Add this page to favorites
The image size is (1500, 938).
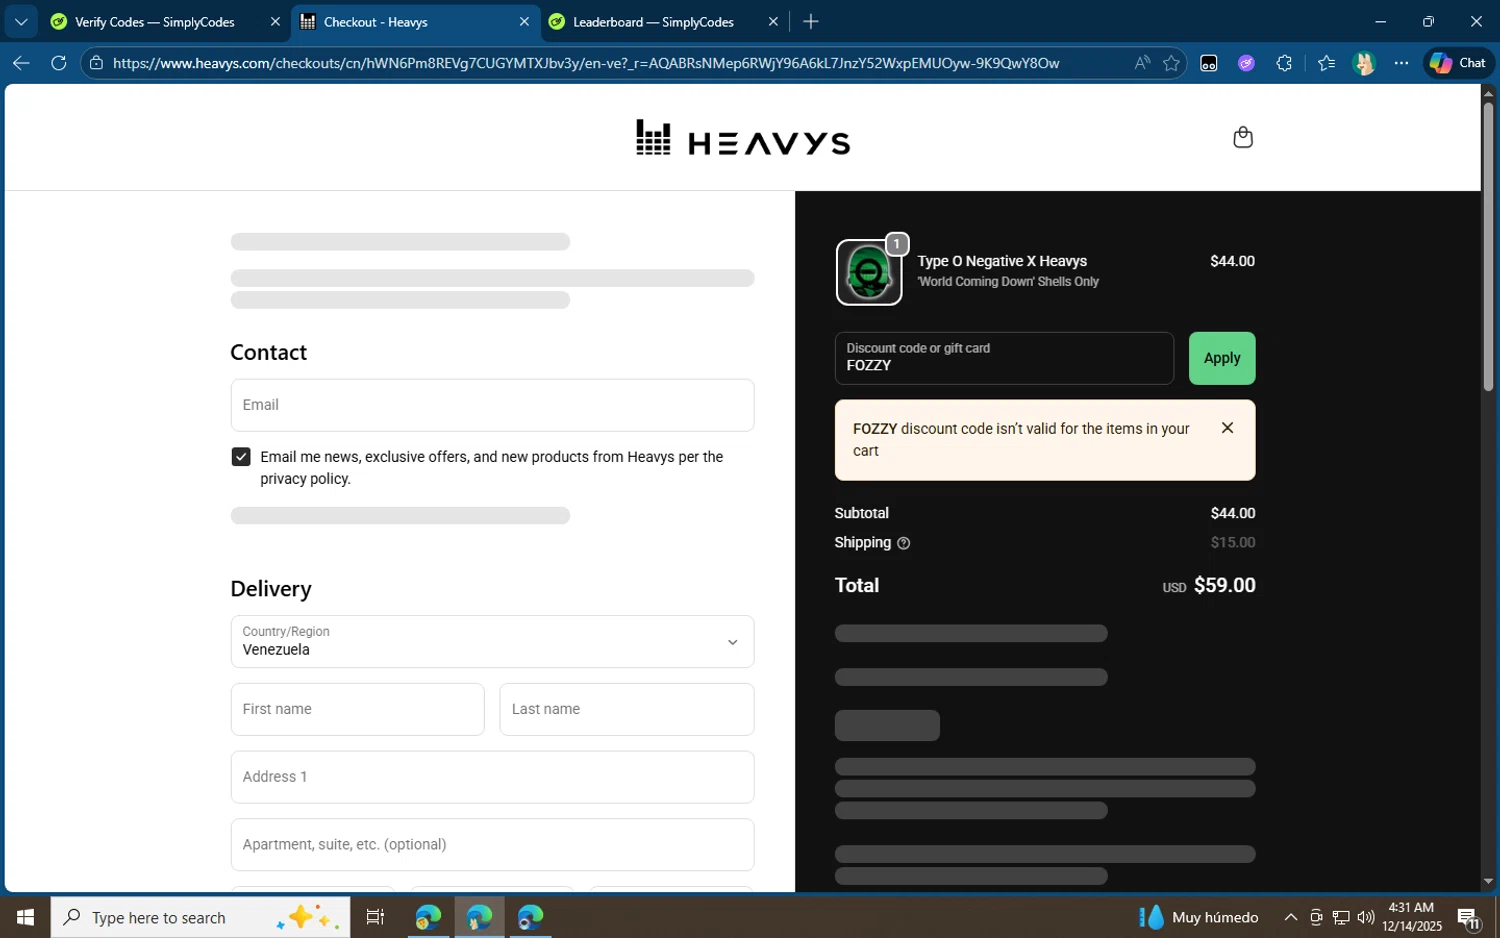pos(1172,63)
